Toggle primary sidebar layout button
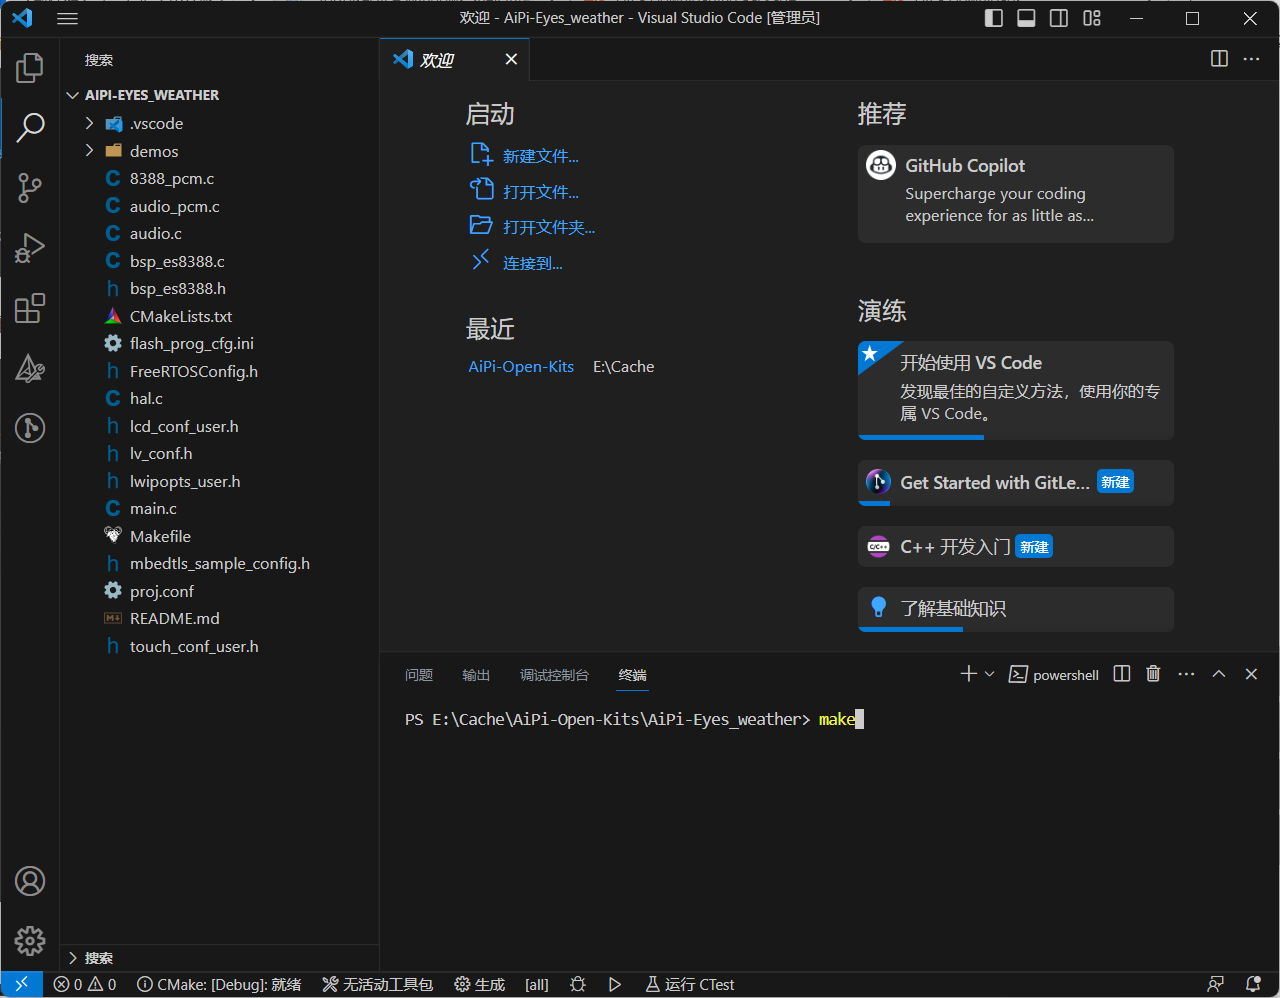Viewport: 1280px width, 998px height. click(993, 18)
